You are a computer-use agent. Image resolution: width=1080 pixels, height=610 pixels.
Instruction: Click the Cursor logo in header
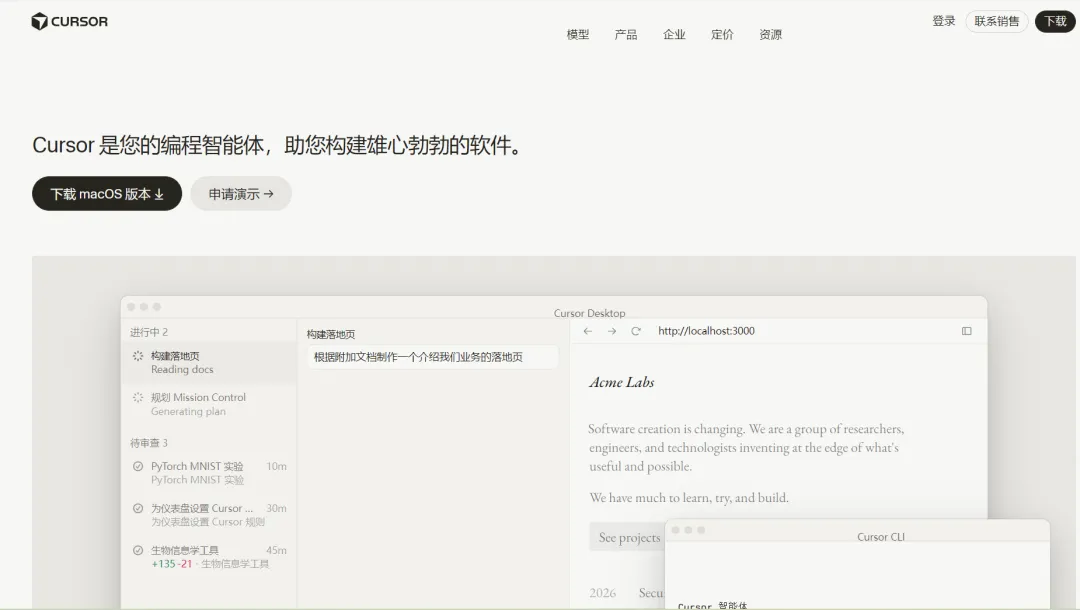(70, 21)
